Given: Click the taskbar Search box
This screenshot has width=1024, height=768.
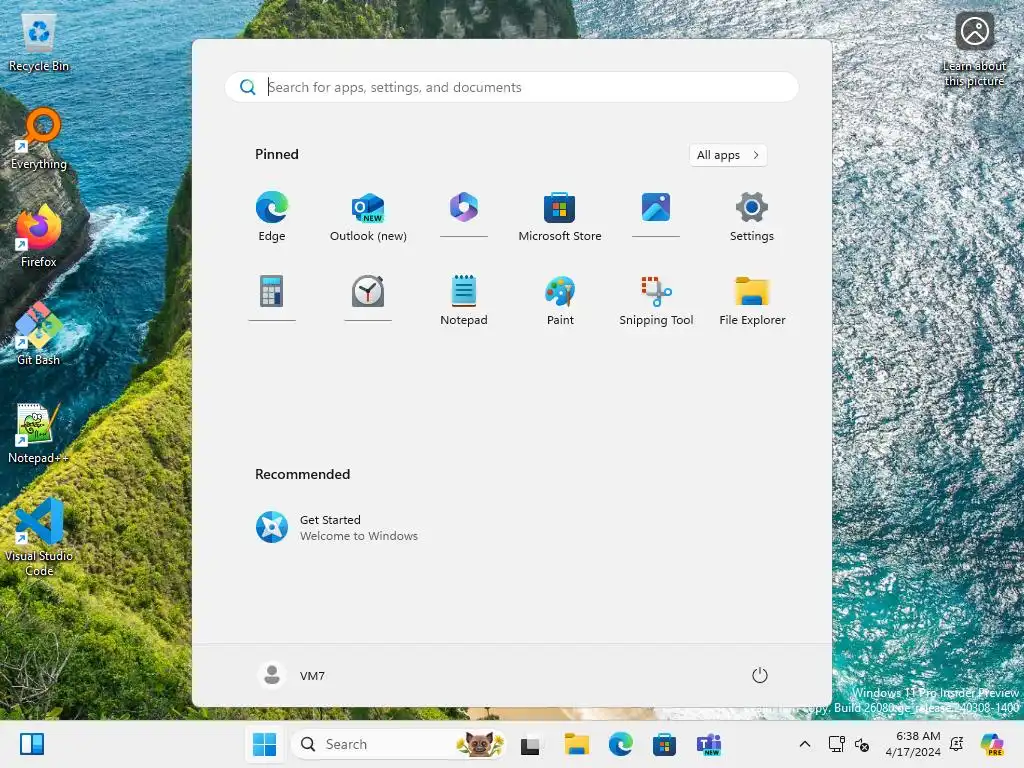Looking at the screenshot, I should (x=398, y=744).
